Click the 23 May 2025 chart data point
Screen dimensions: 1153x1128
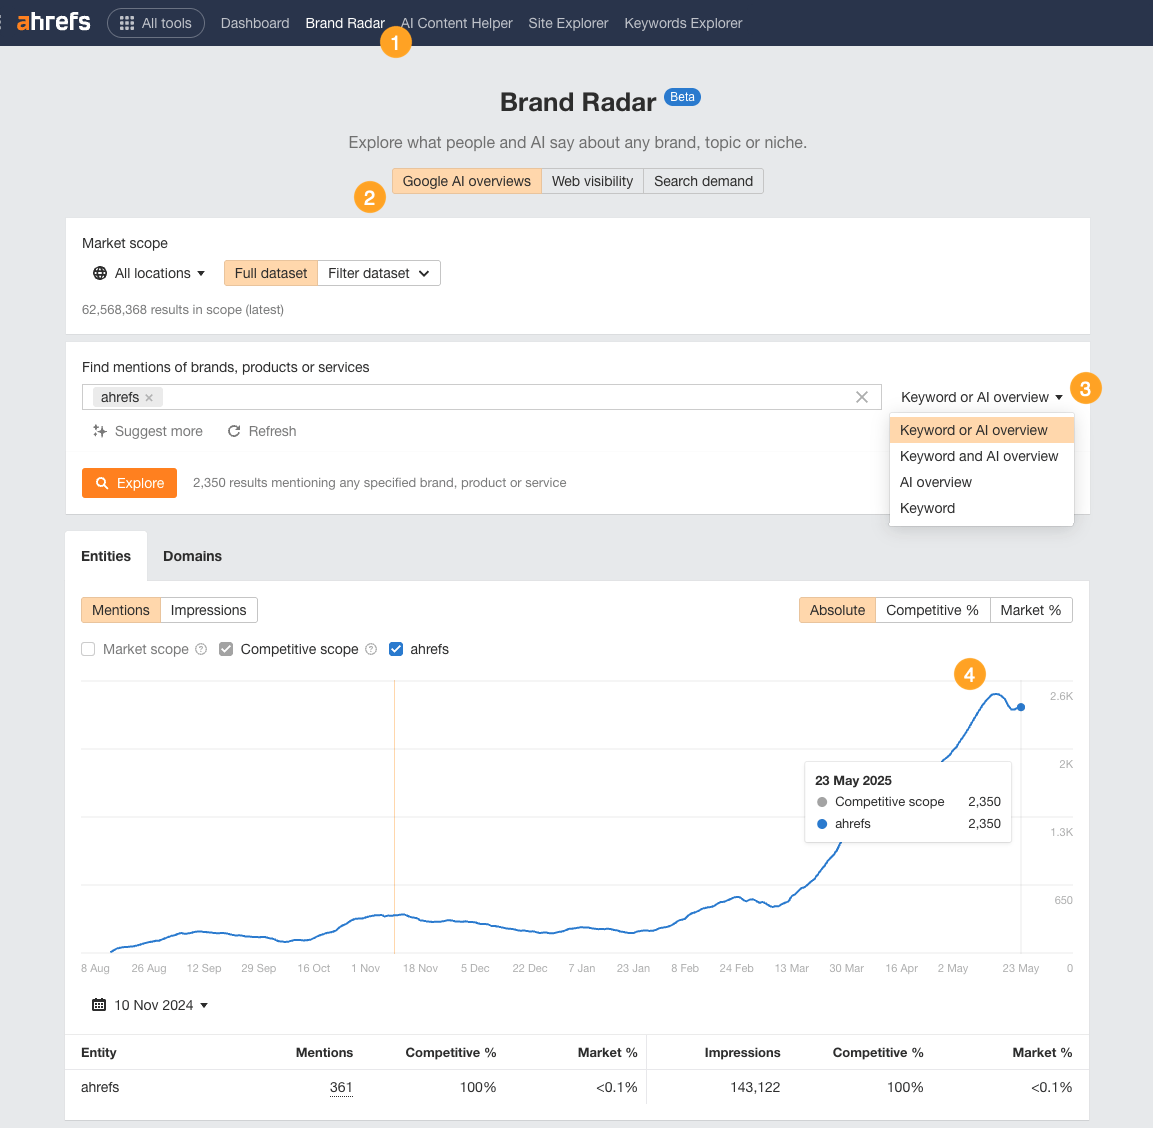coord(1019,707)
